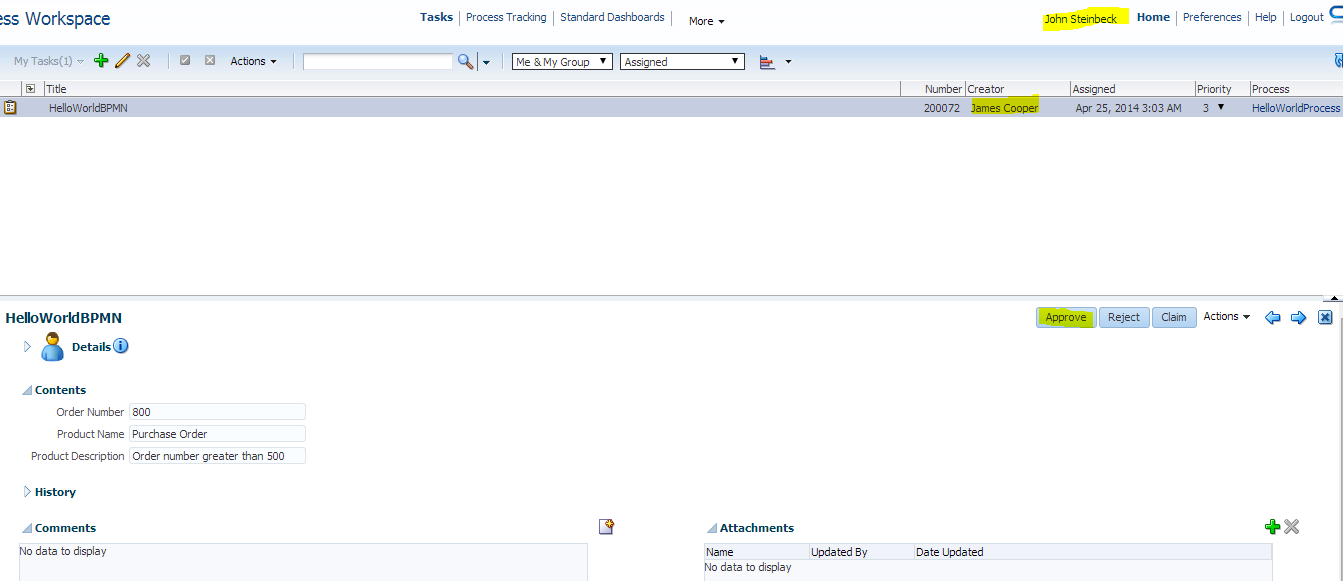Viewport: 1343px width, 581px height.
Task: Collapse the Comments section
Action: [x=27, y=529]
